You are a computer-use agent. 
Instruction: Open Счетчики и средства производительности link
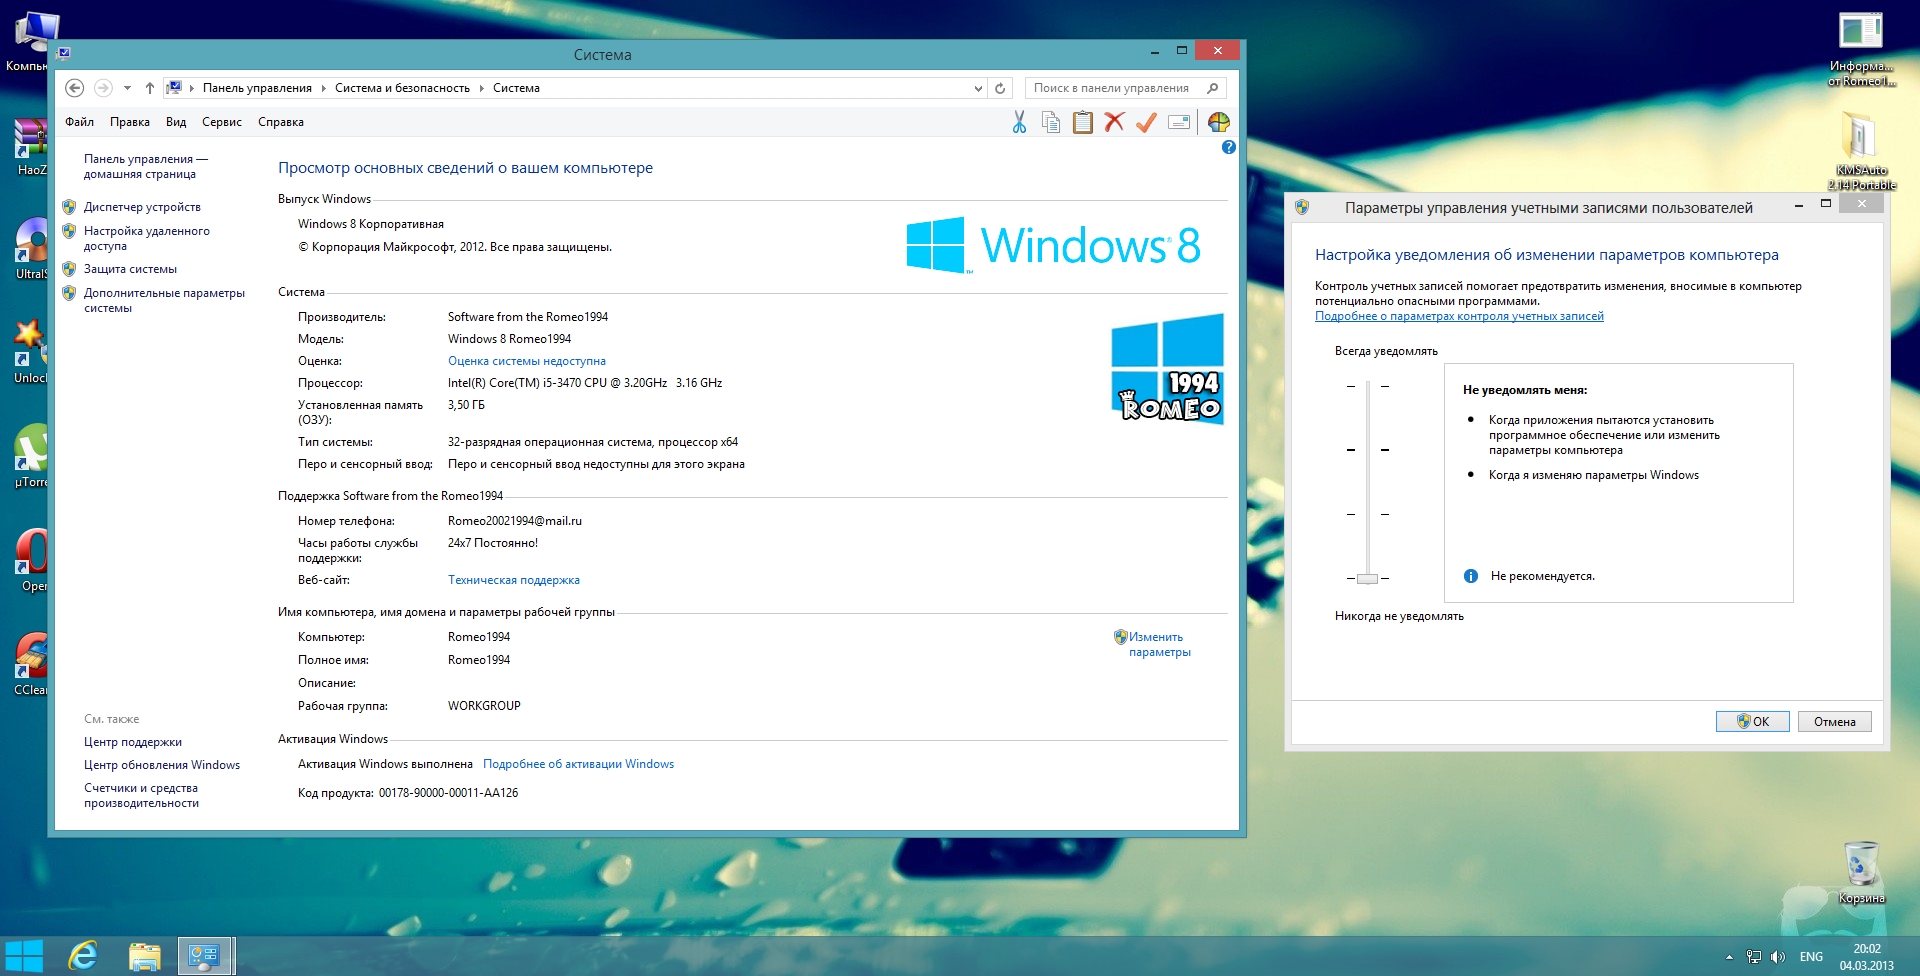click(x=141, y=795)
